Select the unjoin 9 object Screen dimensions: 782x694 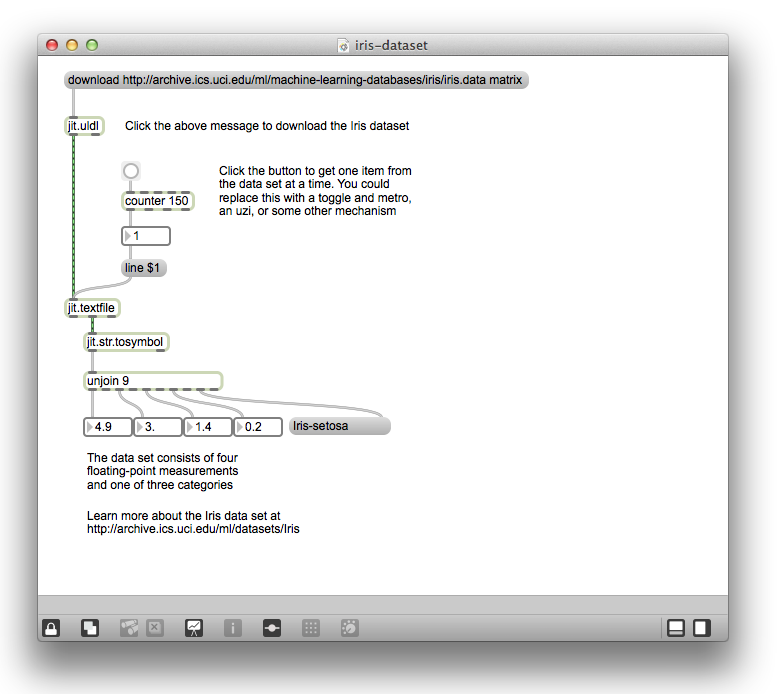click(152, 381)
